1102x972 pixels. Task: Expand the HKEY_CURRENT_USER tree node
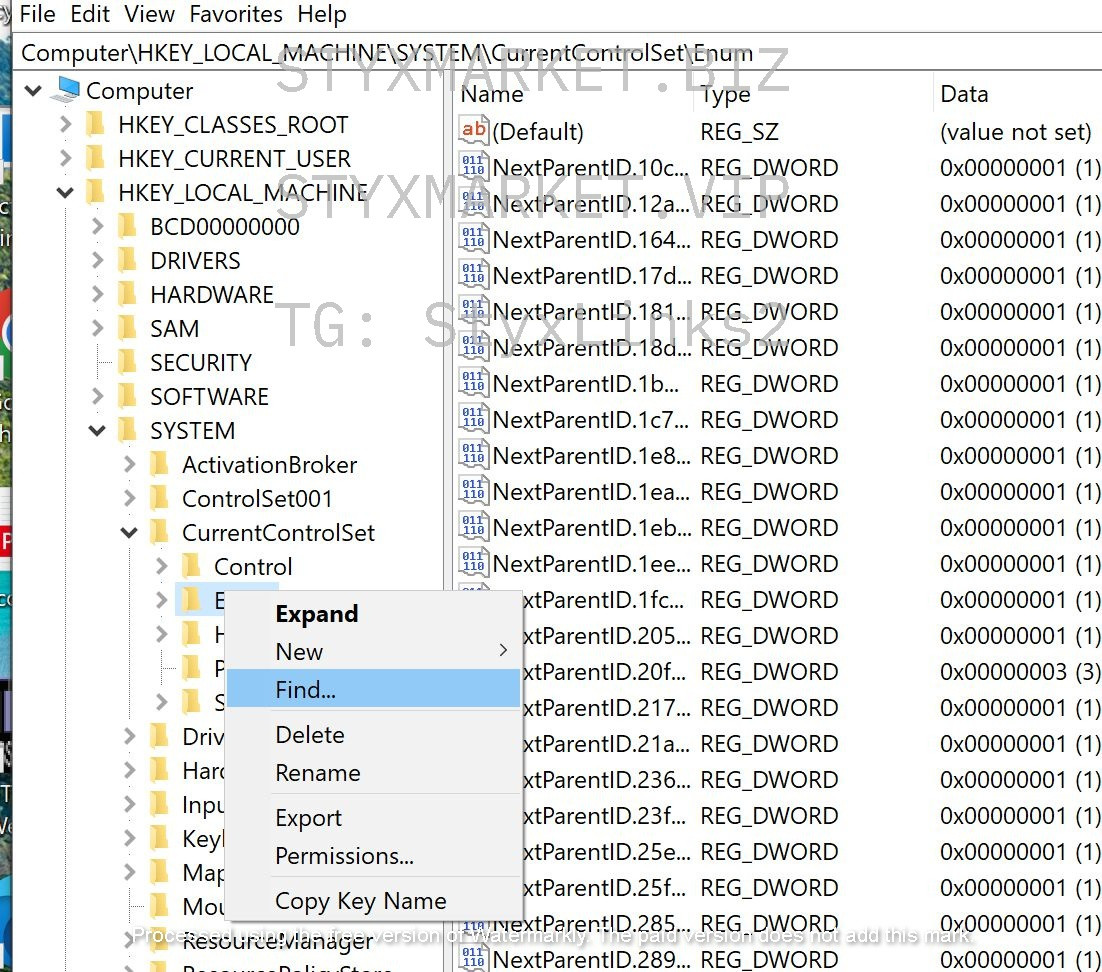click(65, 159)
